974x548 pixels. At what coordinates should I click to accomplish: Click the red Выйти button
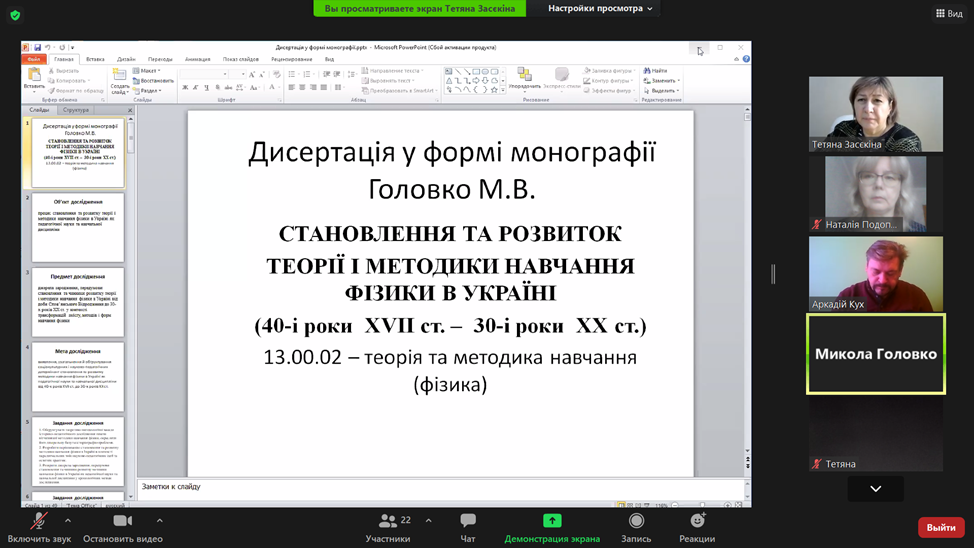940,527
